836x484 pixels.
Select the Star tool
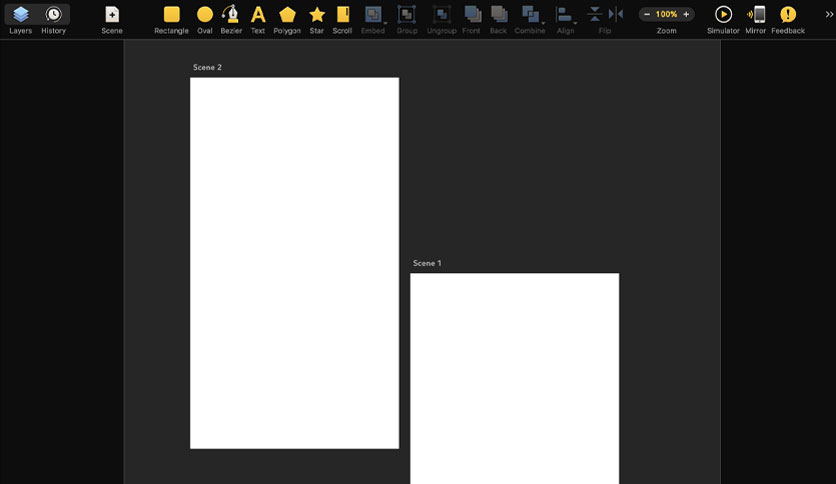(317, 20)
